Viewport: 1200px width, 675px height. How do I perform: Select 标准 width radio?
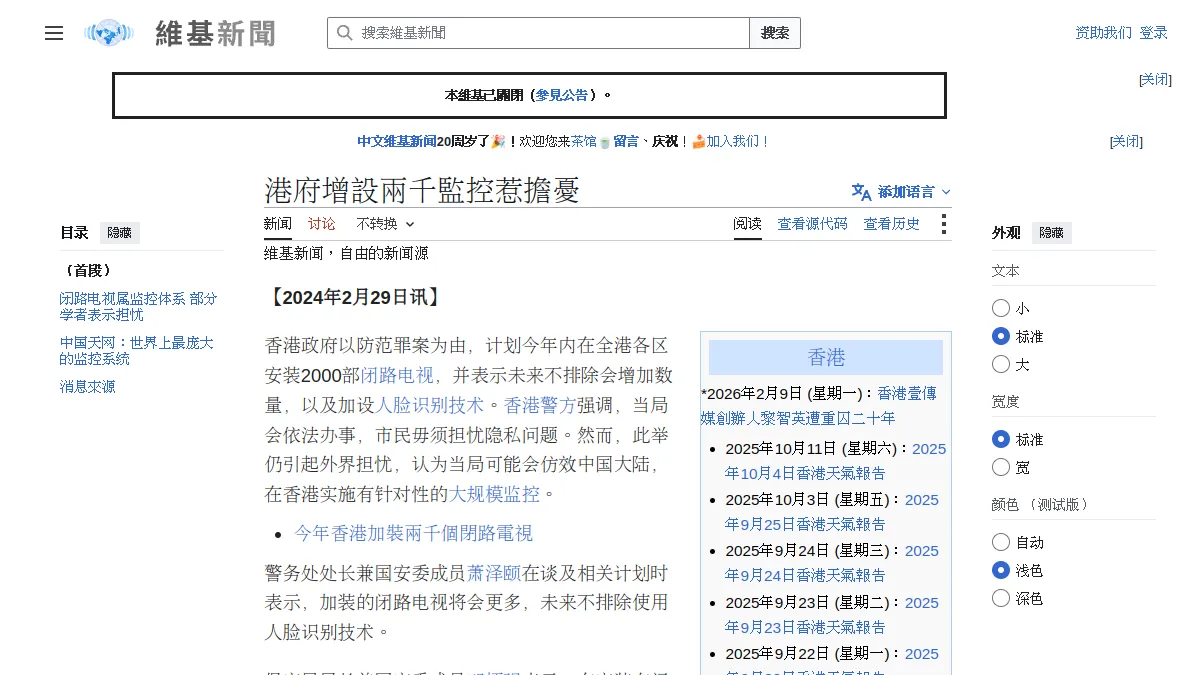(1001, 439)
